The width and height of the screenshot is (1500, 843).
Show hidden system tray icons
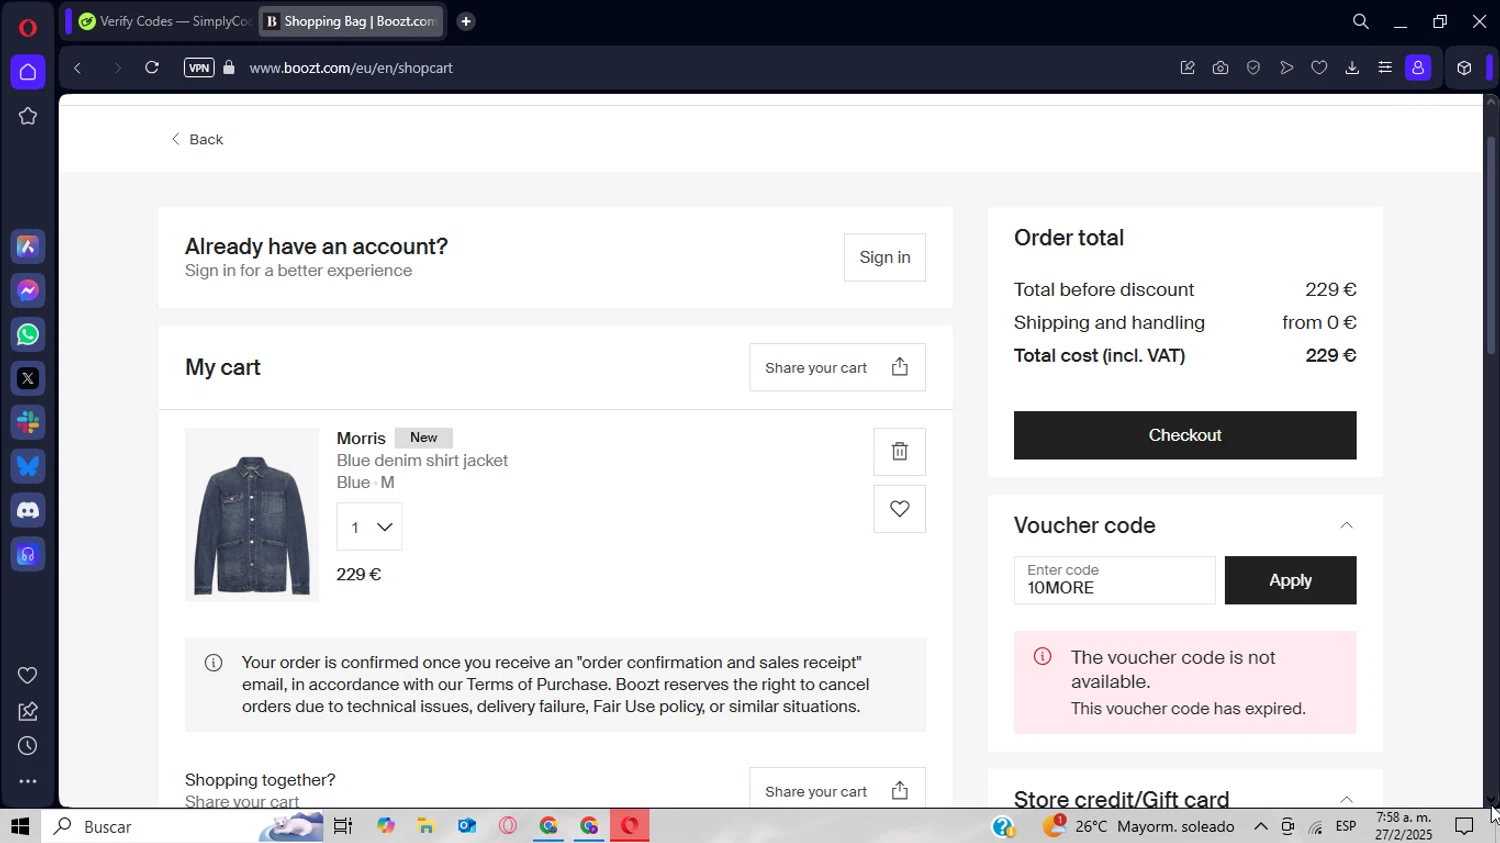coord(1261,826)
